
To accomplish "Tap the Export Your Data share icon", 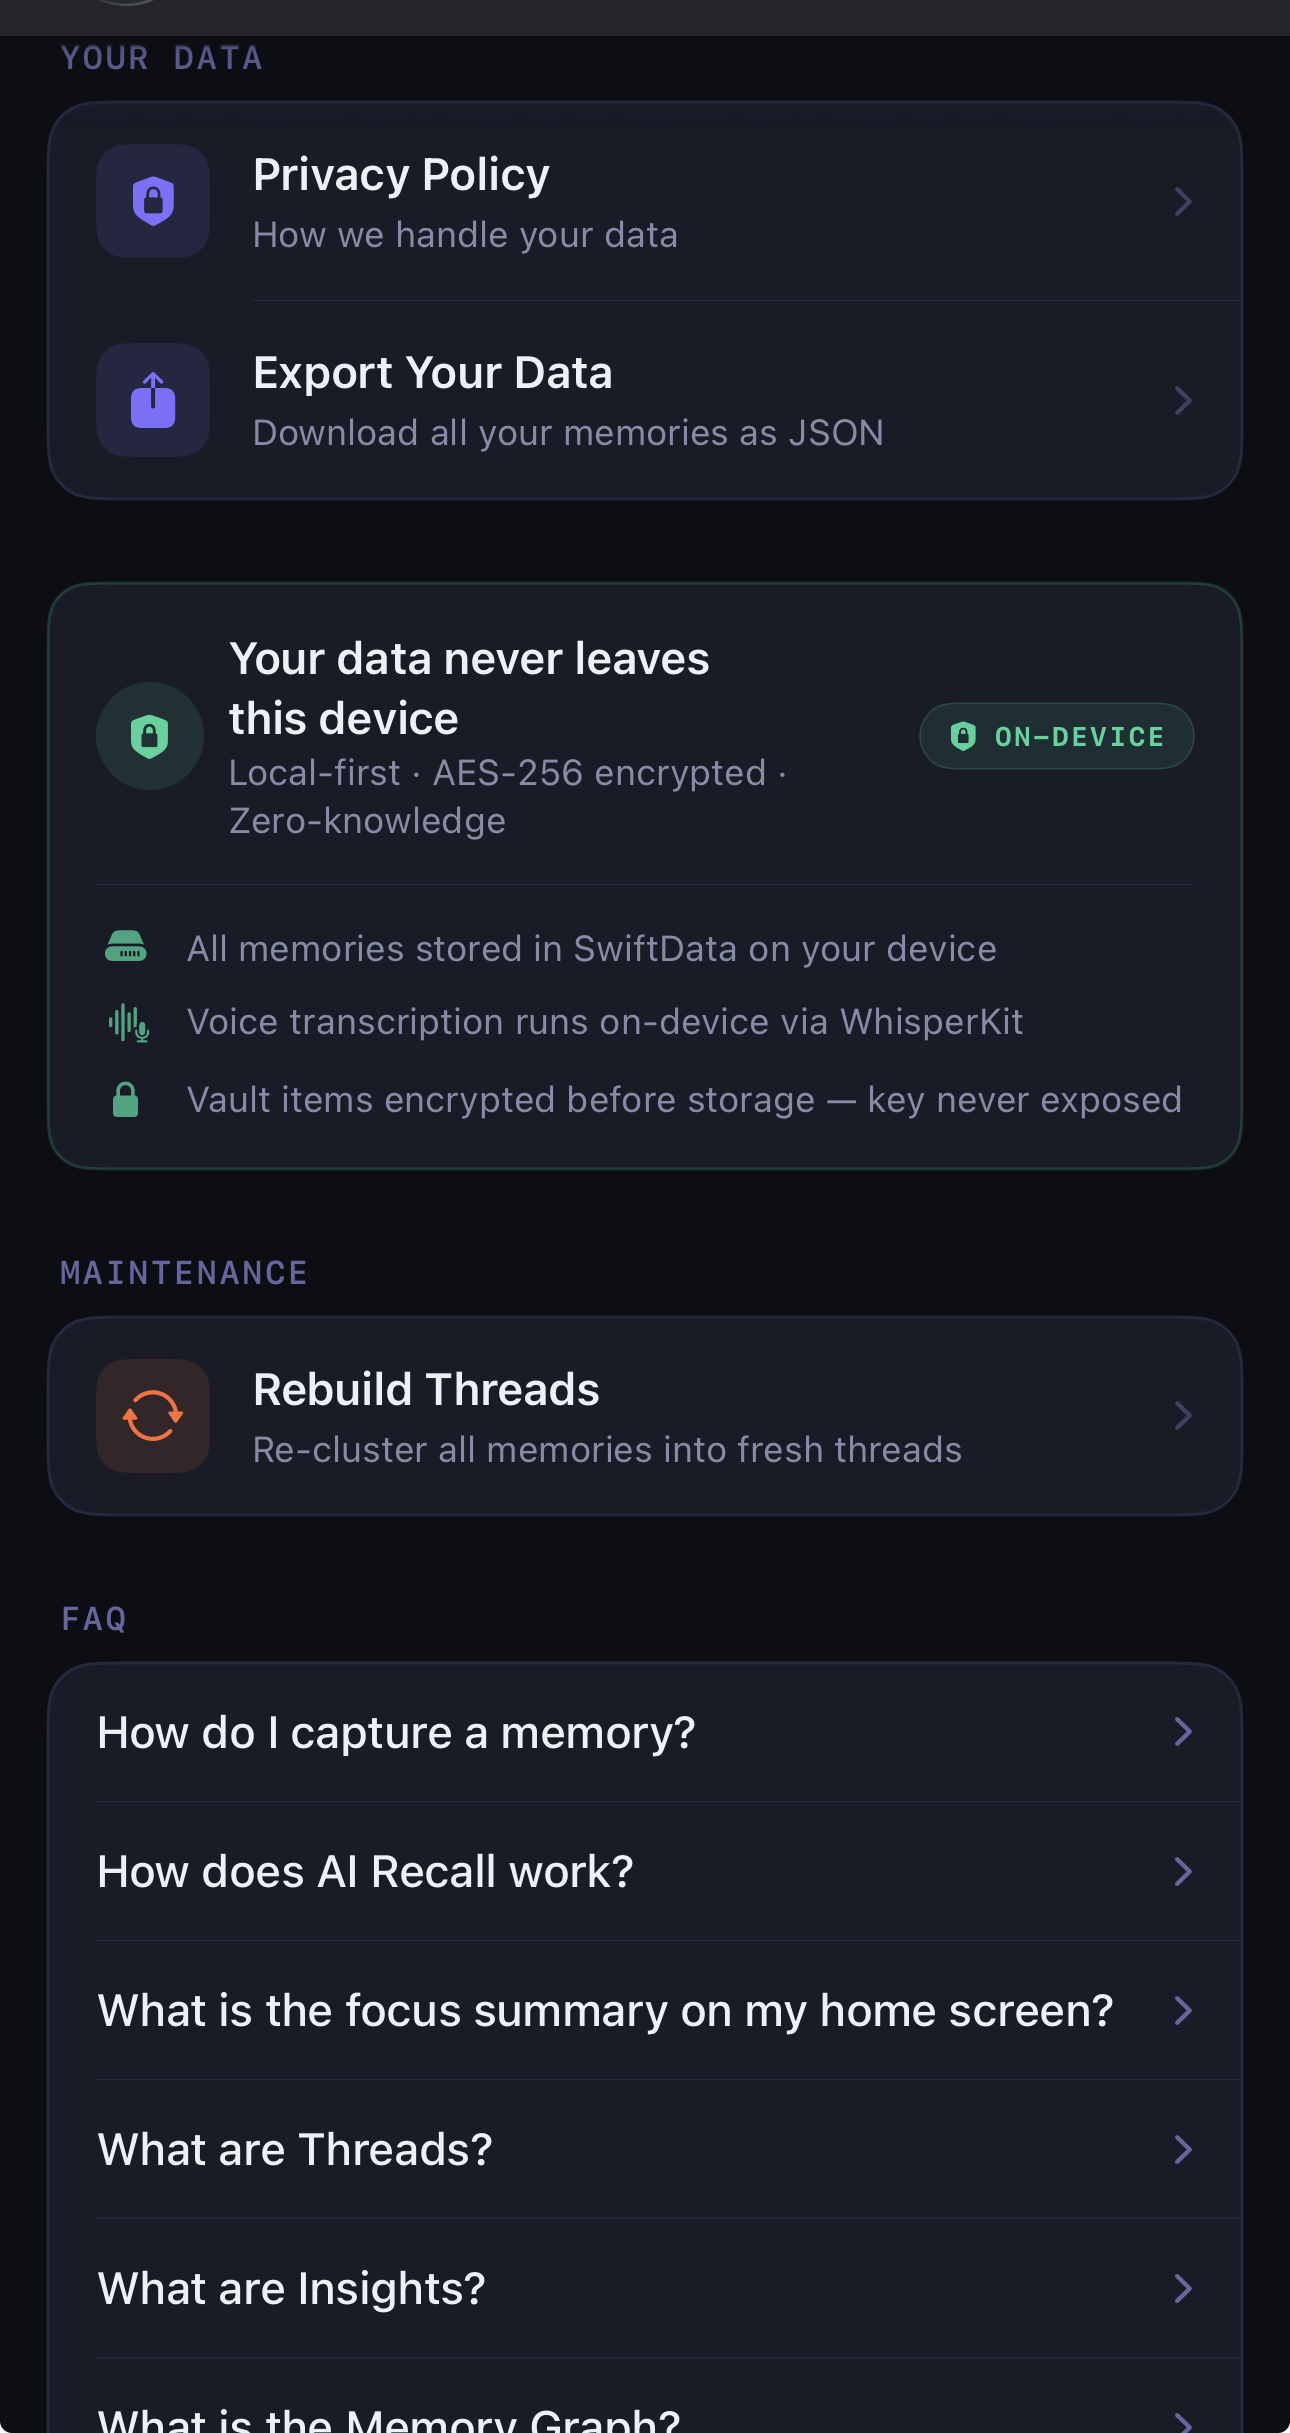I will coord(153,400).
